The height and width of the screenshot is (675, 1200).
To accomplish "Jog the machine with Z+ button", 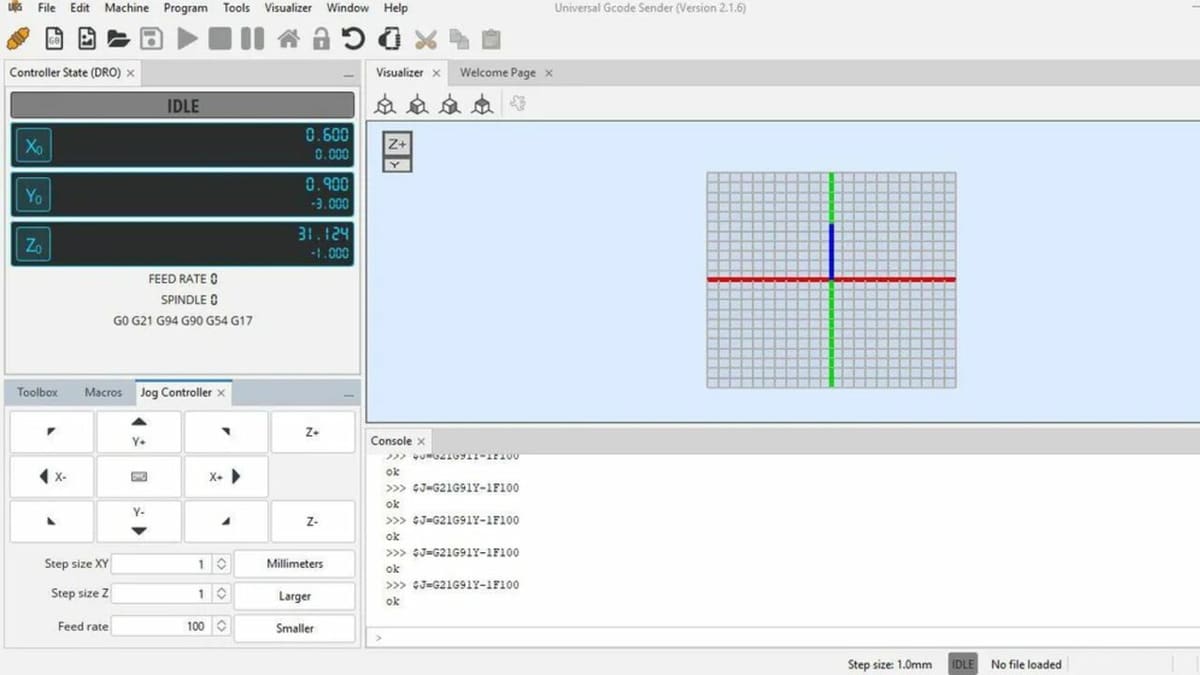I will (x=312, y=433).
